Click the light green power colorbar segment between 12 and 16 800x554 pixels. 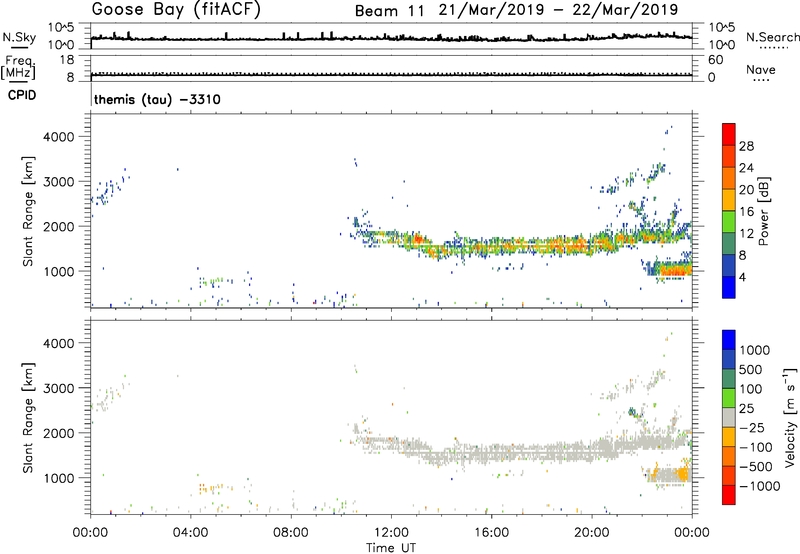[729, 222]
